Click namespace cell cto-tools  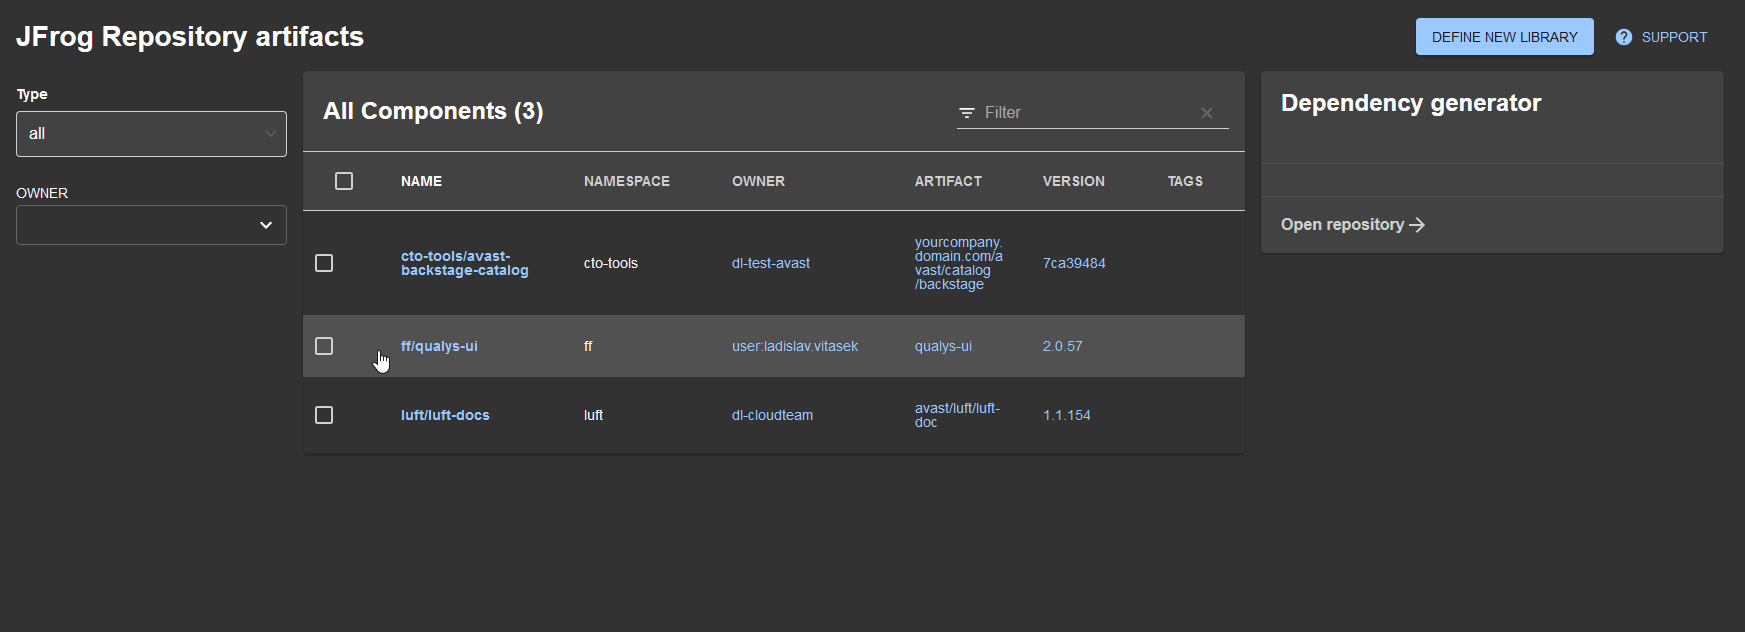(x=611, y=263)
